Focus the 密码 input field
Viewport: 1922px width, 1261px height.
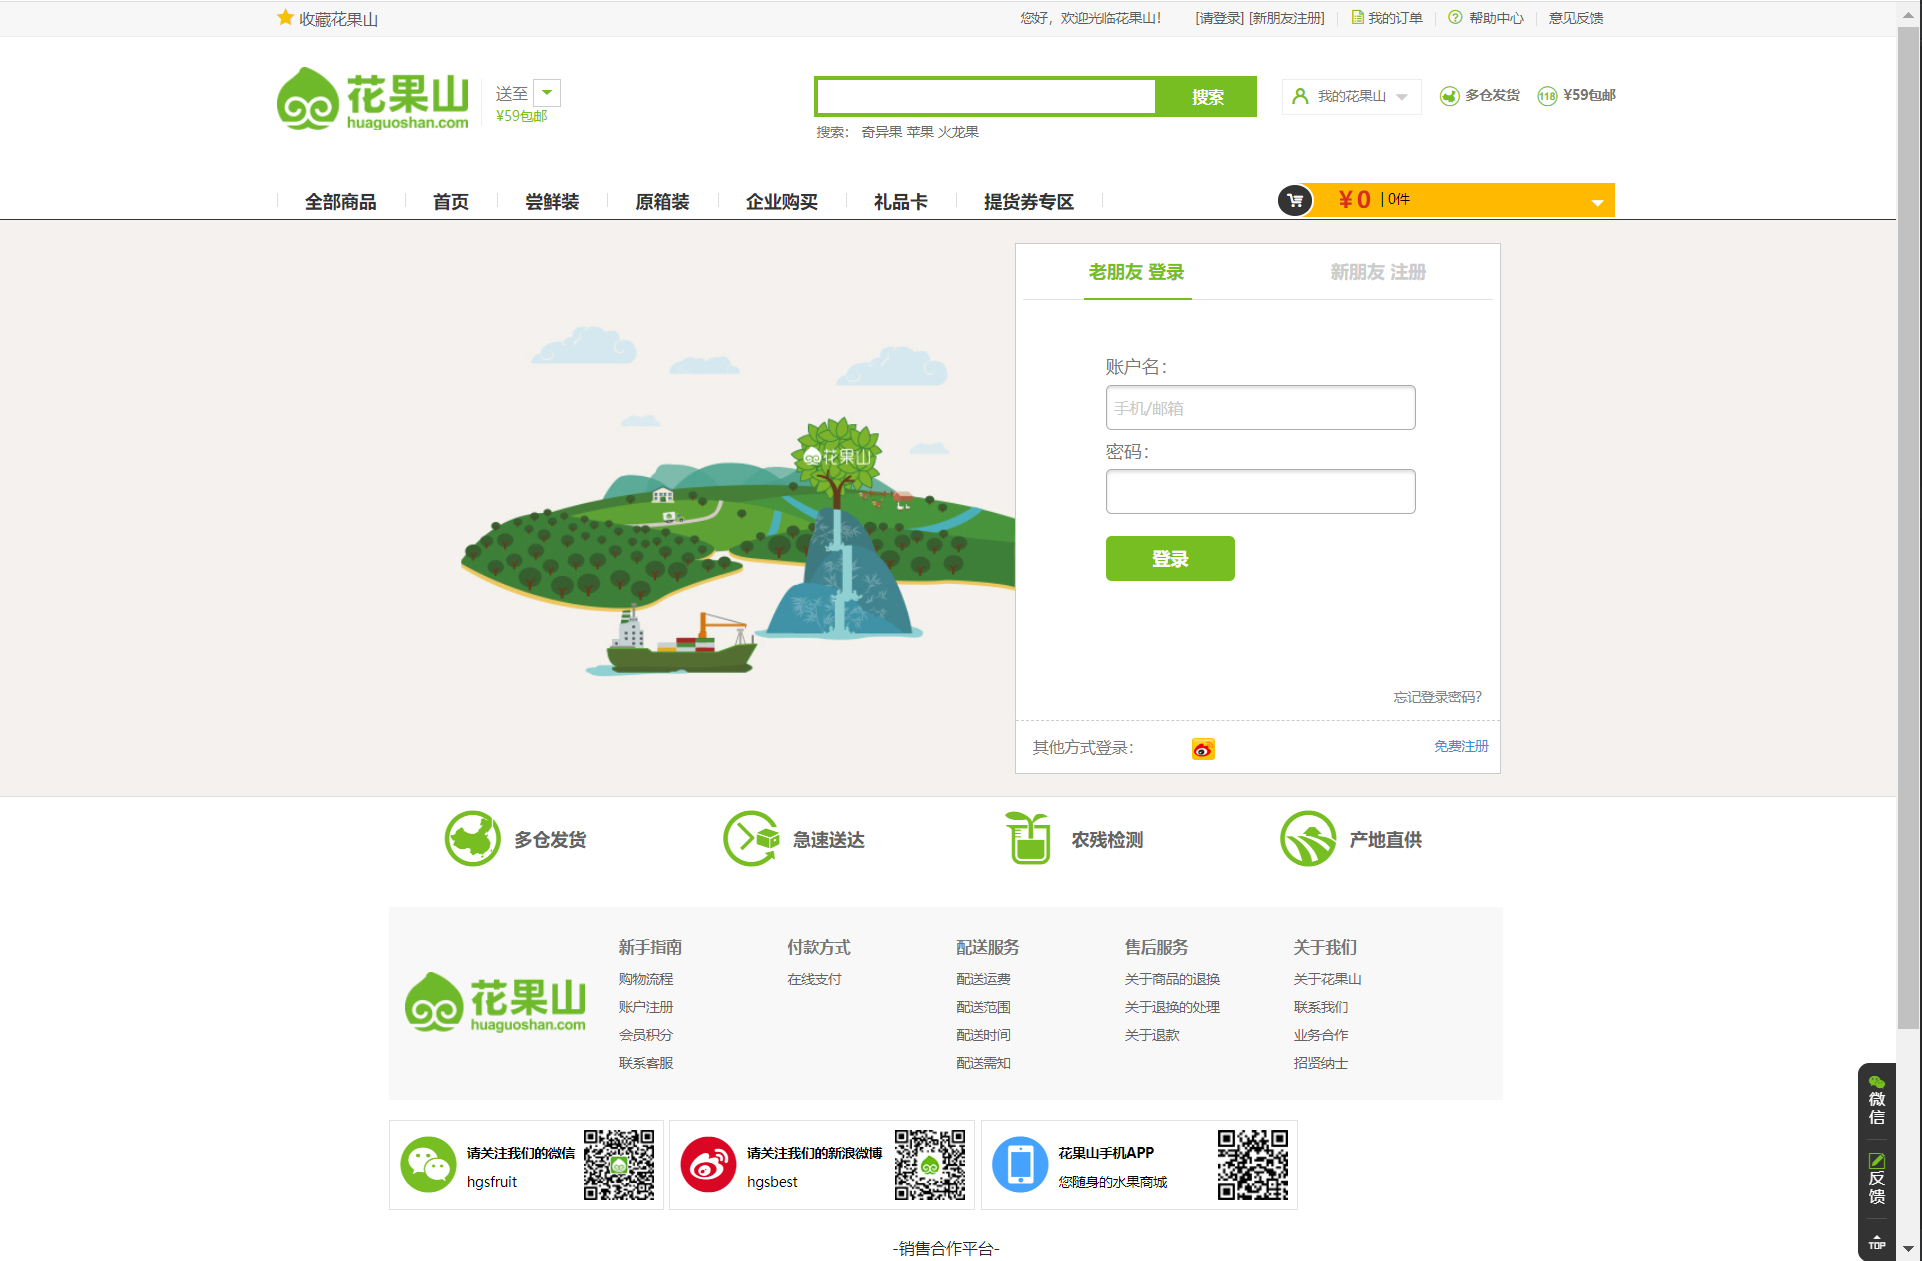click(1260, 492)
